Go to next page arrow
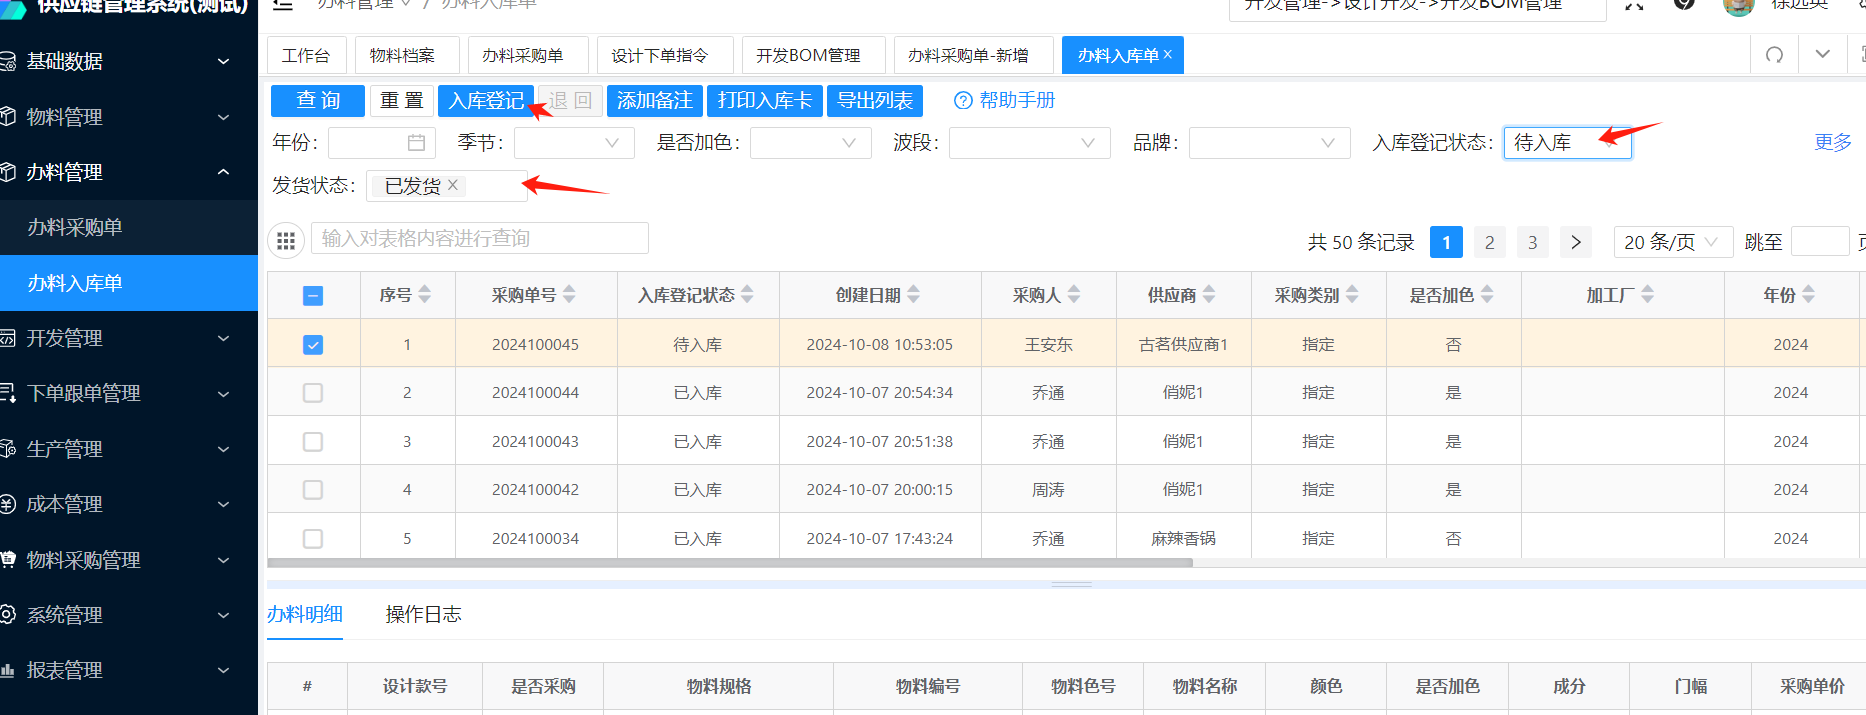This screenshot has width=1866, height=715. pos(1575,242)
